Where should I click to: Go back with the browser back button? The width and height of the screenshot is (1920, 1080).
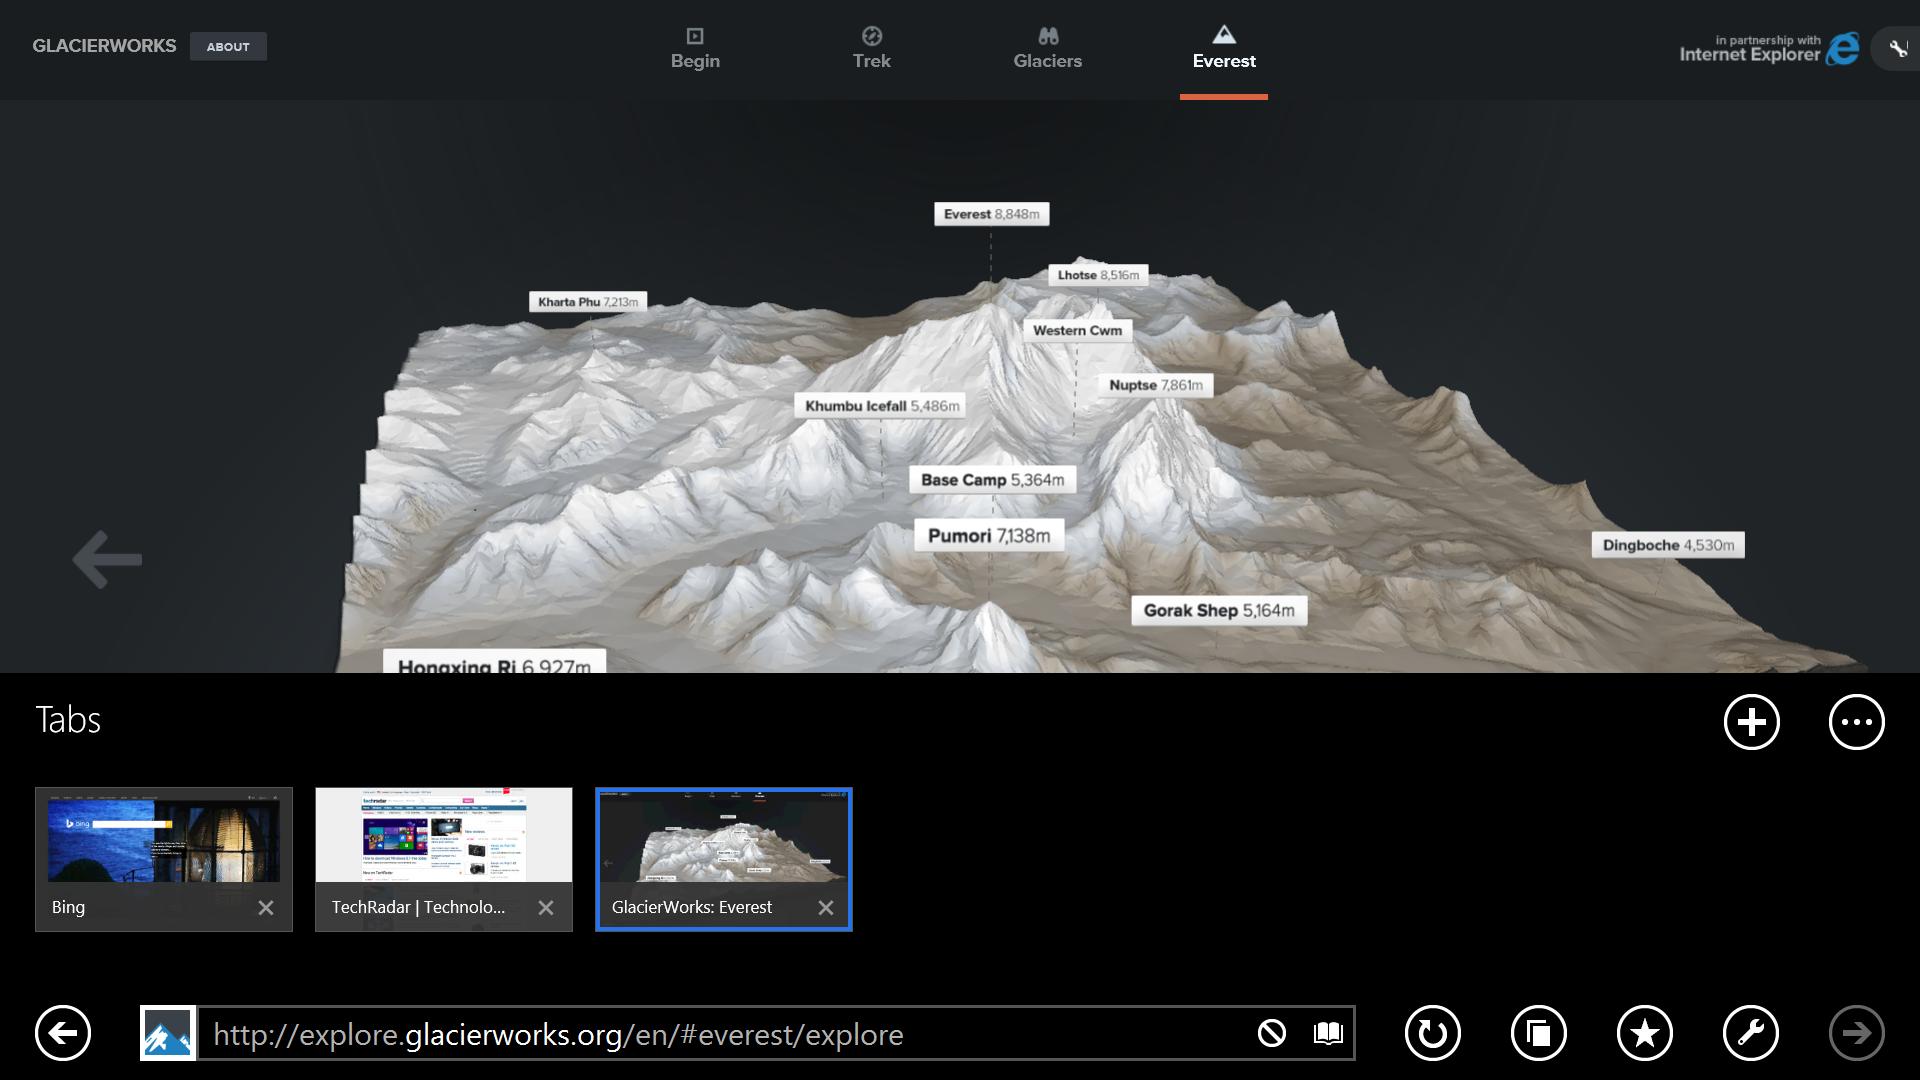[63, 1033]
